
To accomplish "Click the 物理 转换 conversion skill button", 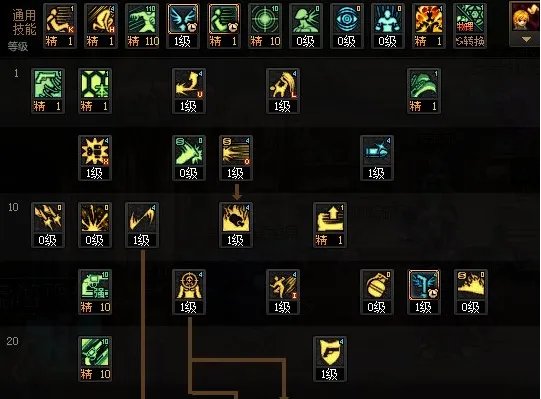I will (x=470, y=26).
